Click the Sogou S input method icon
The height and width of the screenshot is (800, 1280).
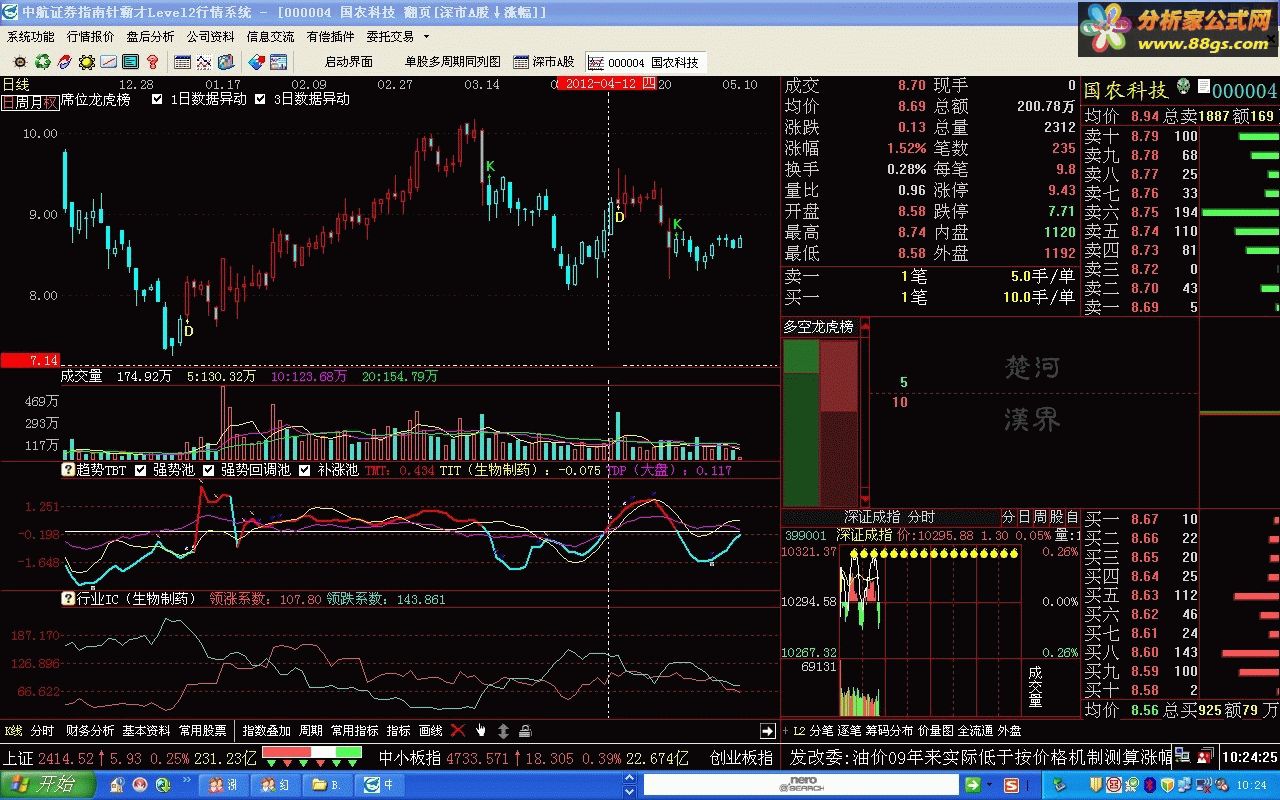click(1010, 785)
